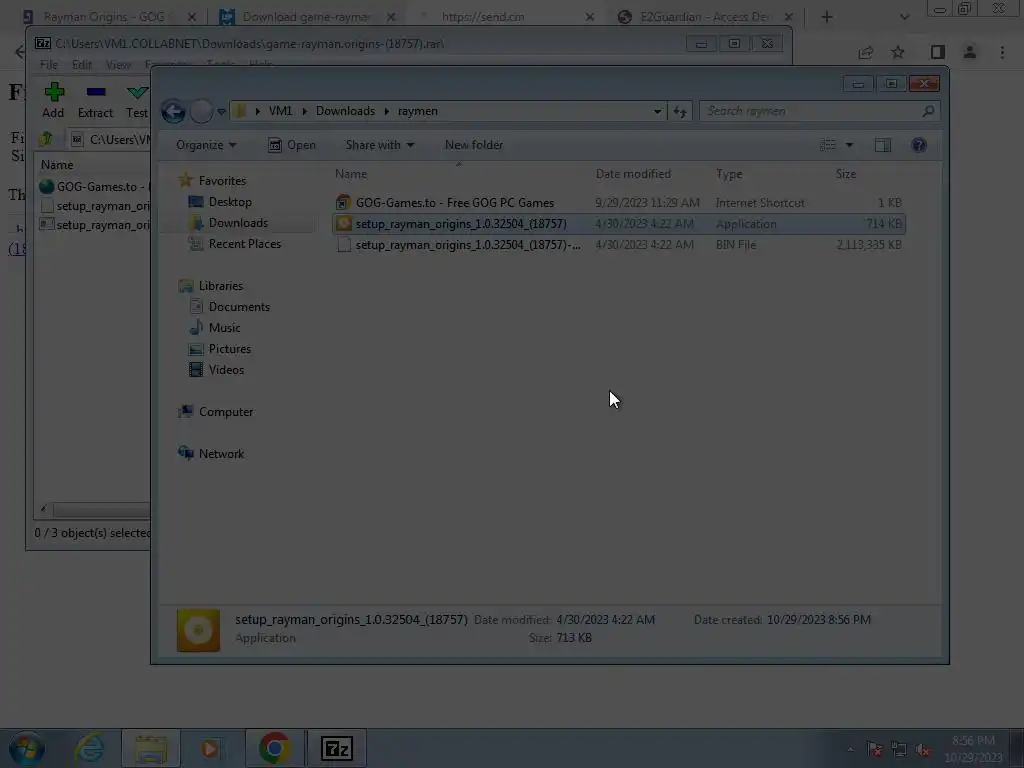
Task: Click 7-Zip up-folder icon
Action: pos(46,139)
